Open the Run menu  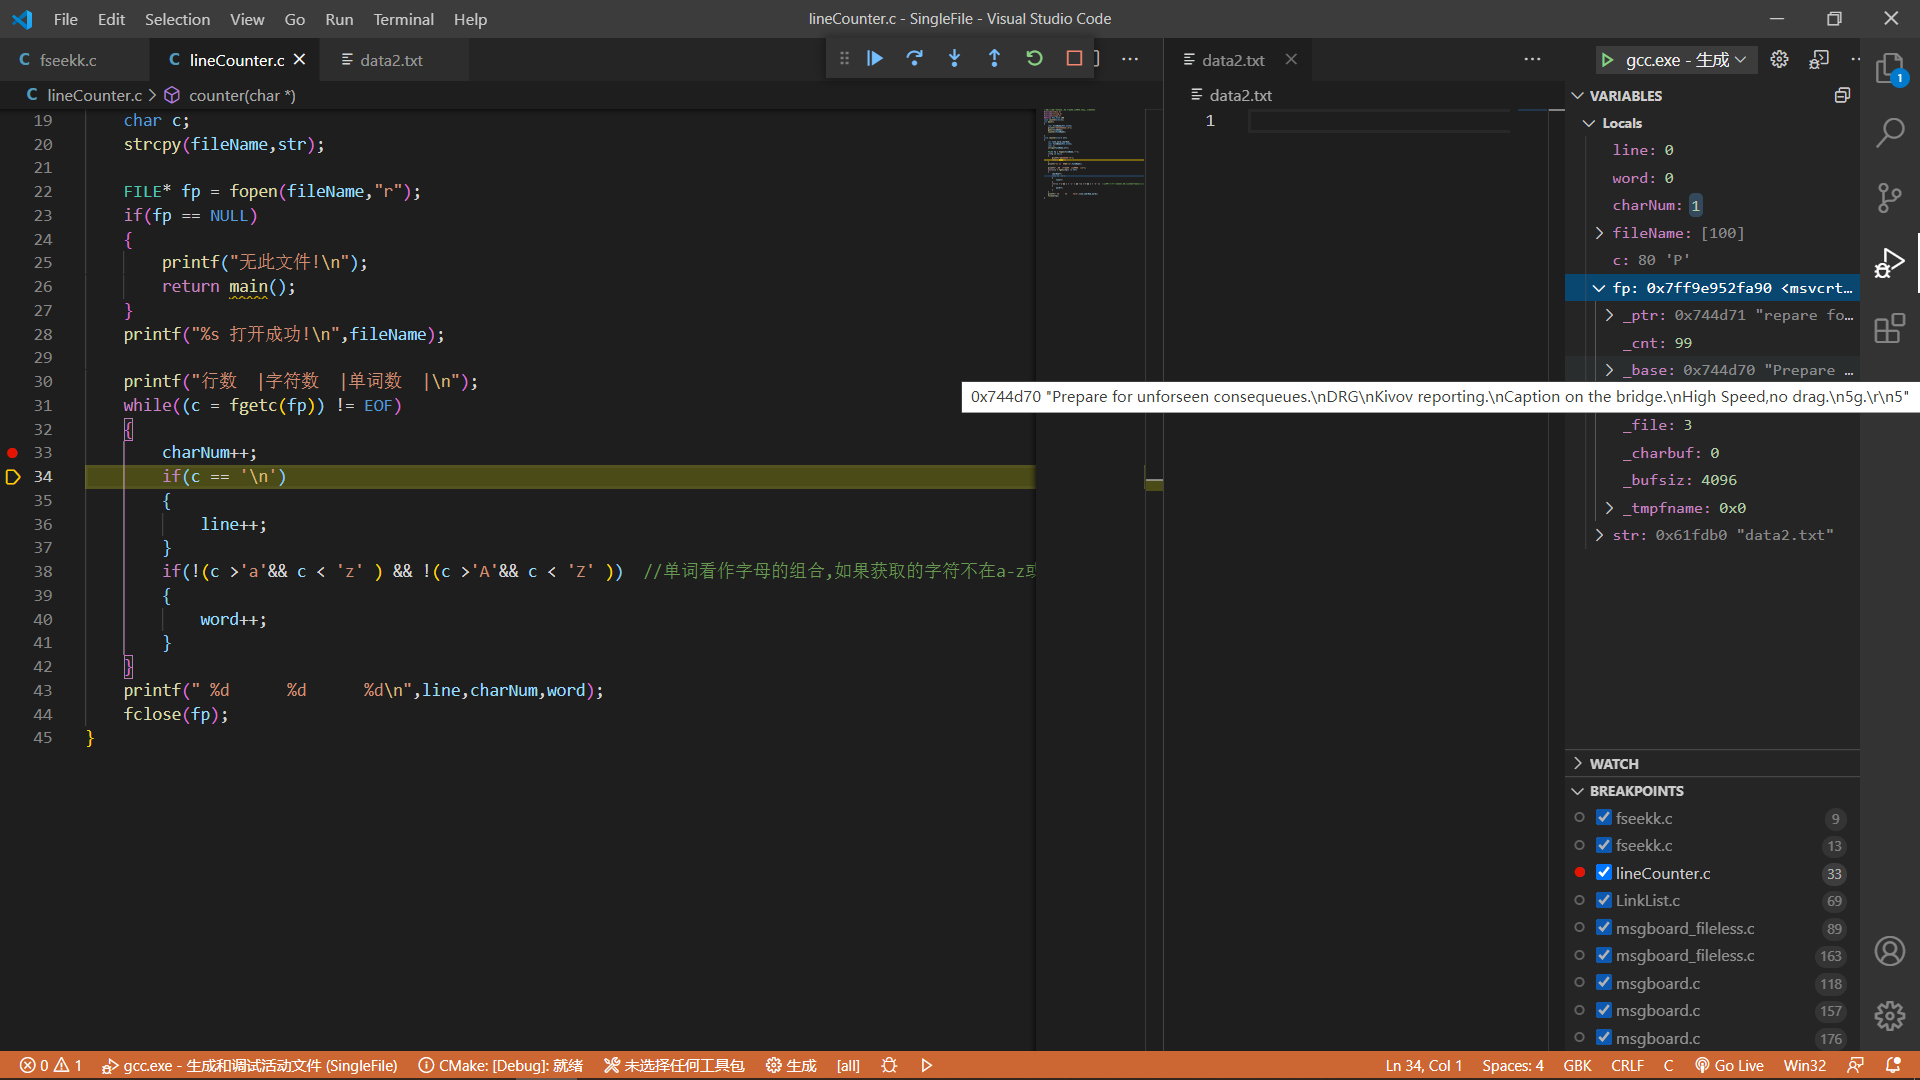point(339,19)
